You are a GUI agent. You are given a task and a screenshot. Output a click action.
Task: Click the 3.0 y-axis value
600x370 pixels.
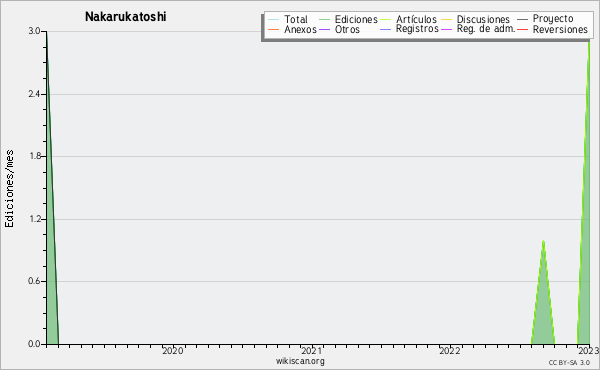(34, 31)
